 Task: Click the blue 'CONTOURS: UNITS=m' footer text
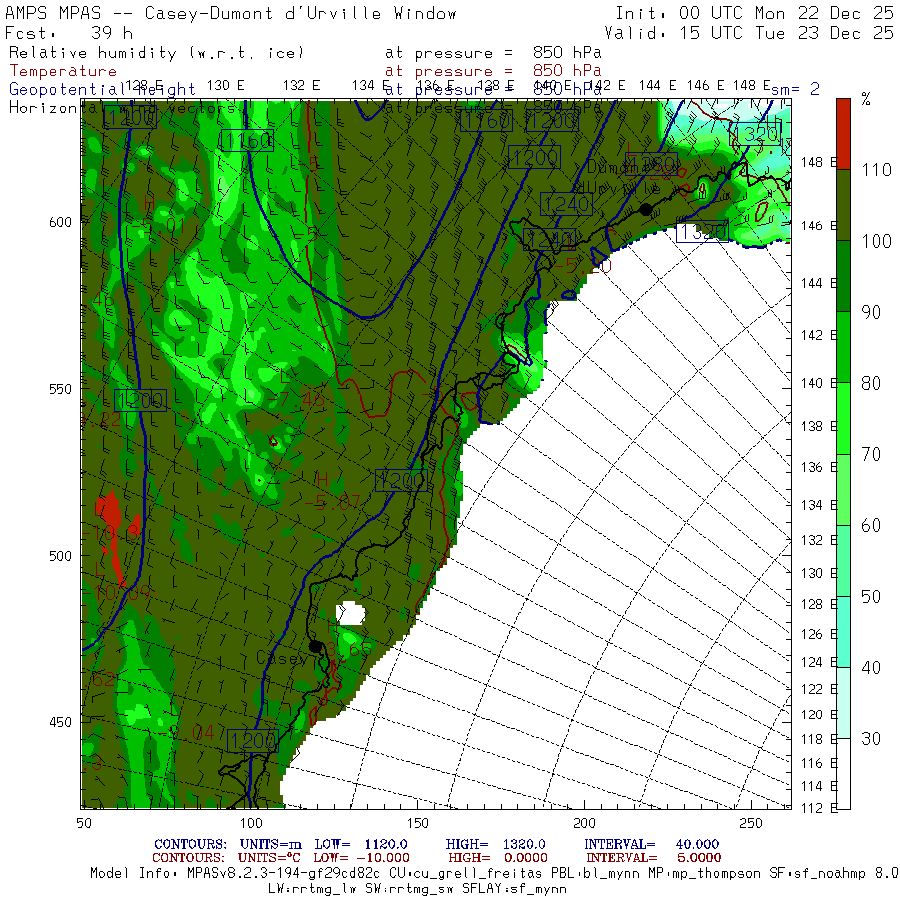(228, 844)
